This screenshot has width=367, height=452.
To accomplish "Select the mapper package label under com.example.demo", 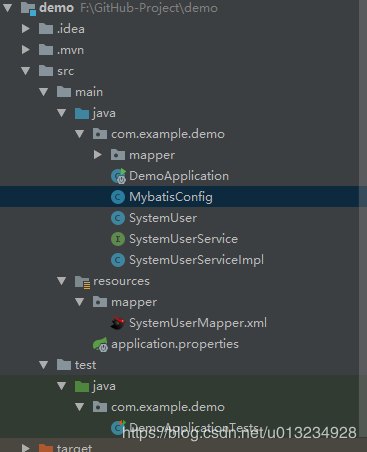I will (x=152, y=155).
